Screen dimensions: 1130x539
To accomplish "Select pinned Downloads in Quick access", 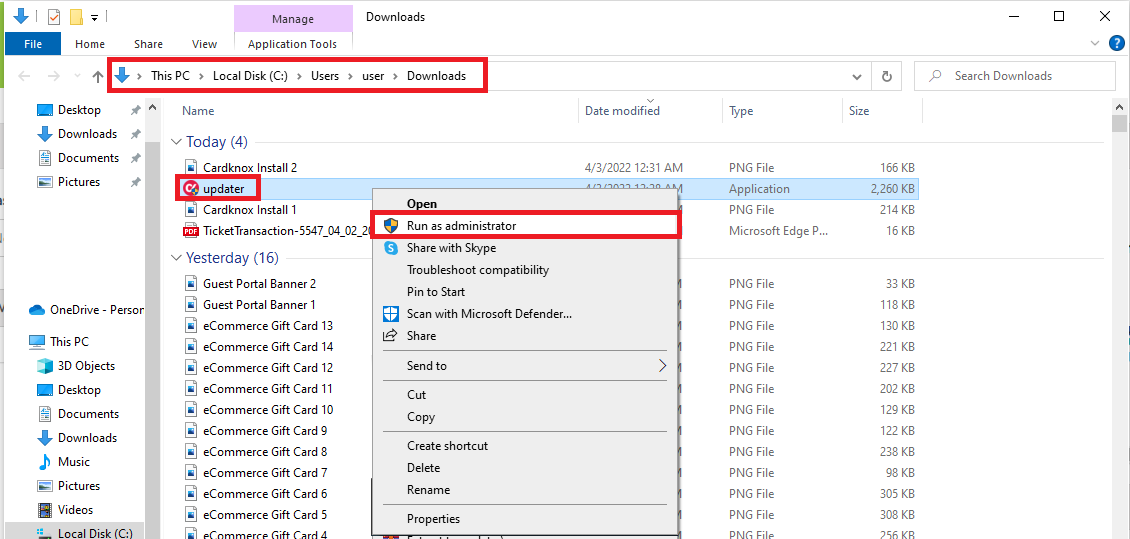I will tap(87, 134).
